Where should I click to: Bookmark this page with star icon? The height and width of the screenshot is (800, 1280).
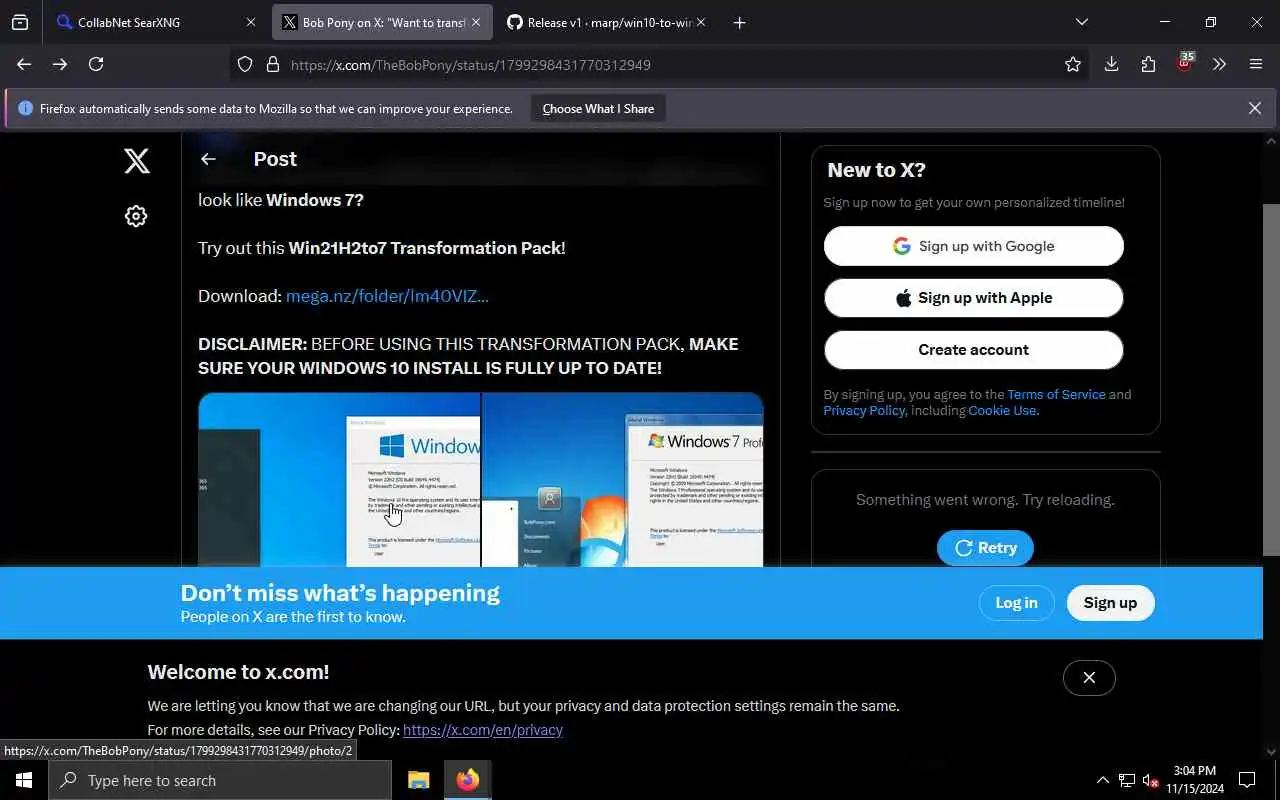tap(1073, 64)
